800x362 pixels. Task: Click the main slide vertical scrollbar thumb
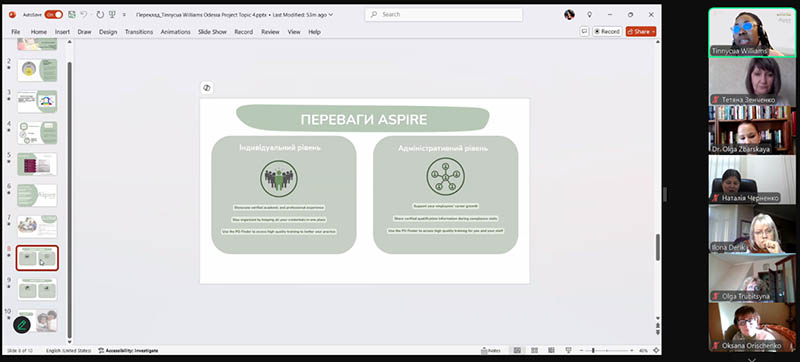pos(658,247)
